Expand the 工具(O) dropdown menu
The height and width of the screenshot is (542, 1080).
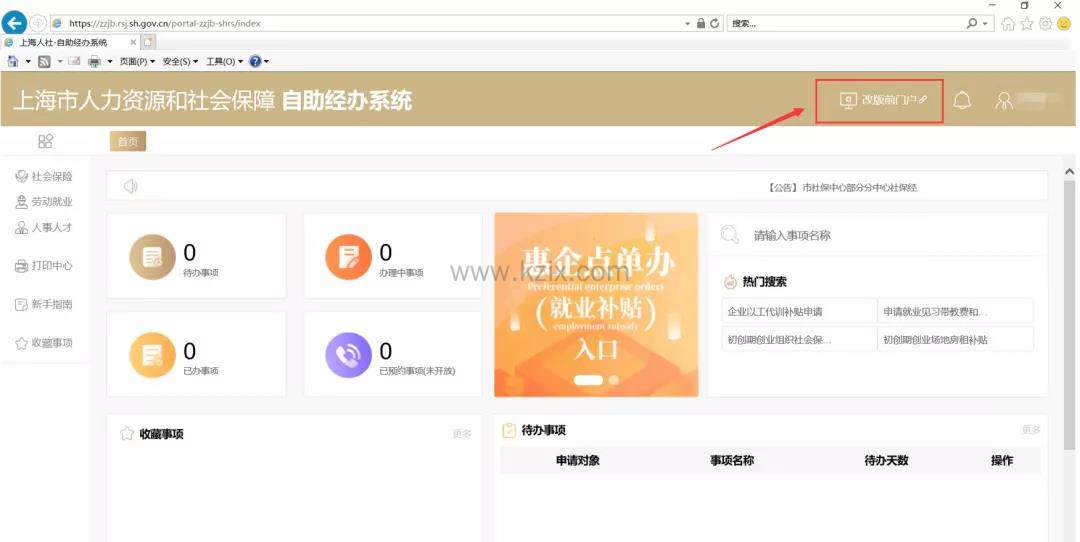tap(224, 62)
